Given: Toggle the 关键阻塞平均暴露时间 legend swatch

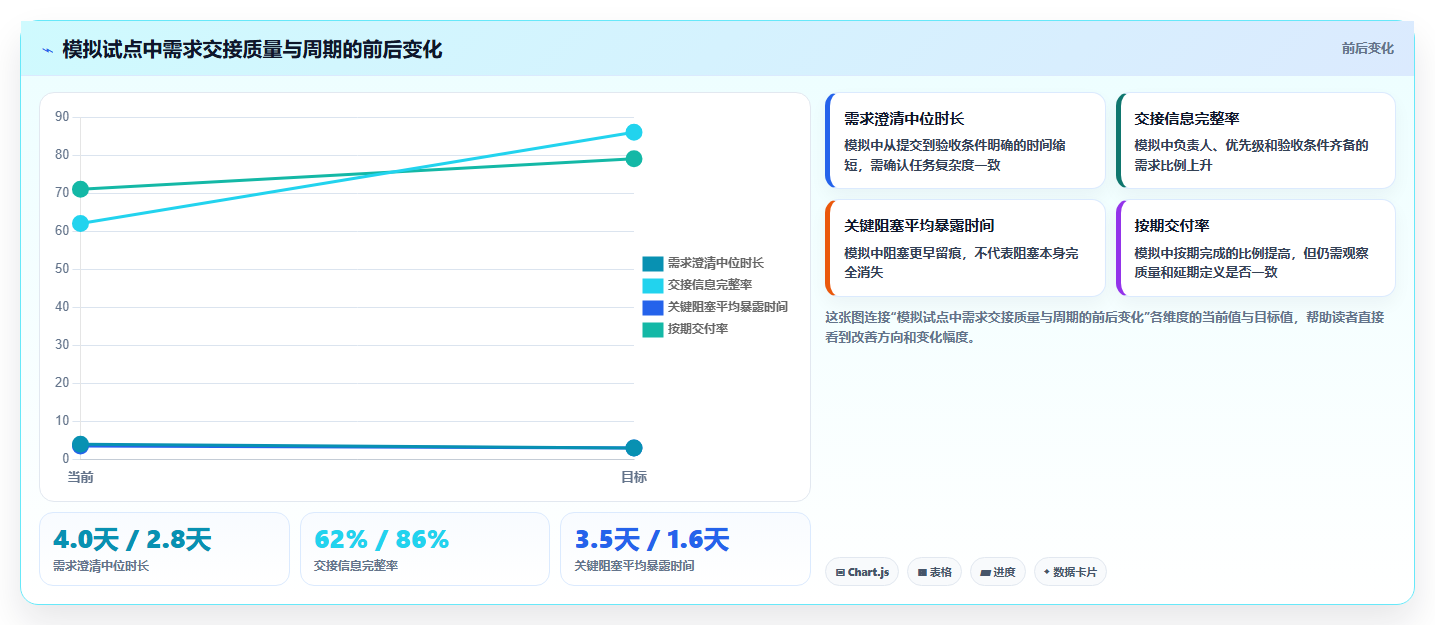Looking at the screenshot, I should (652, 307).
